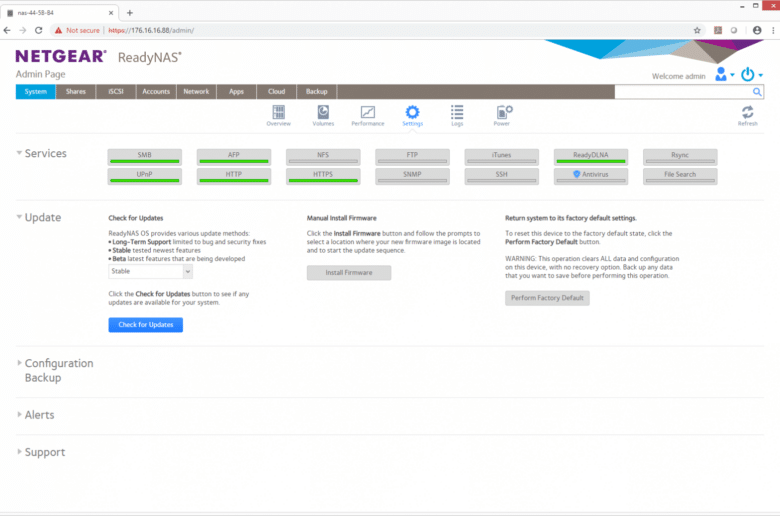
Task: Switch to the Accounts tab
Action: [156, 92]
